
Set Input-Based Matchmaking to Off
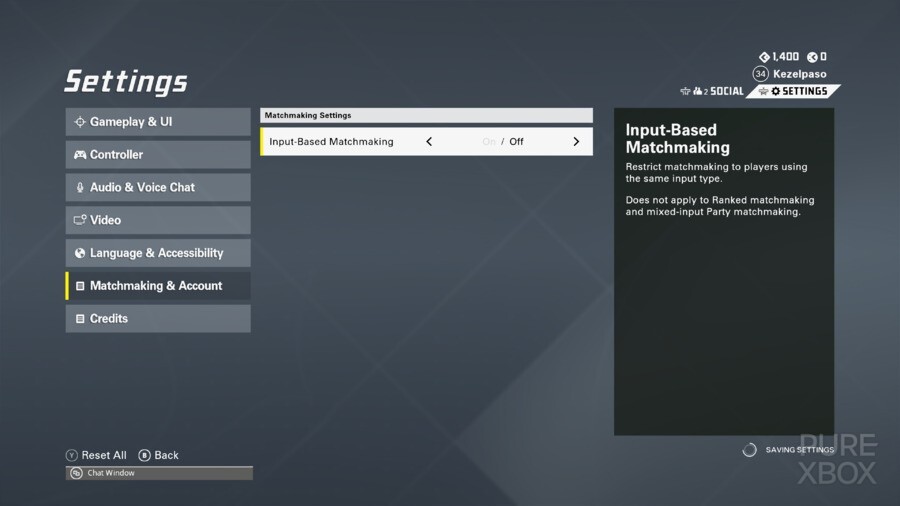pos(516,142)
